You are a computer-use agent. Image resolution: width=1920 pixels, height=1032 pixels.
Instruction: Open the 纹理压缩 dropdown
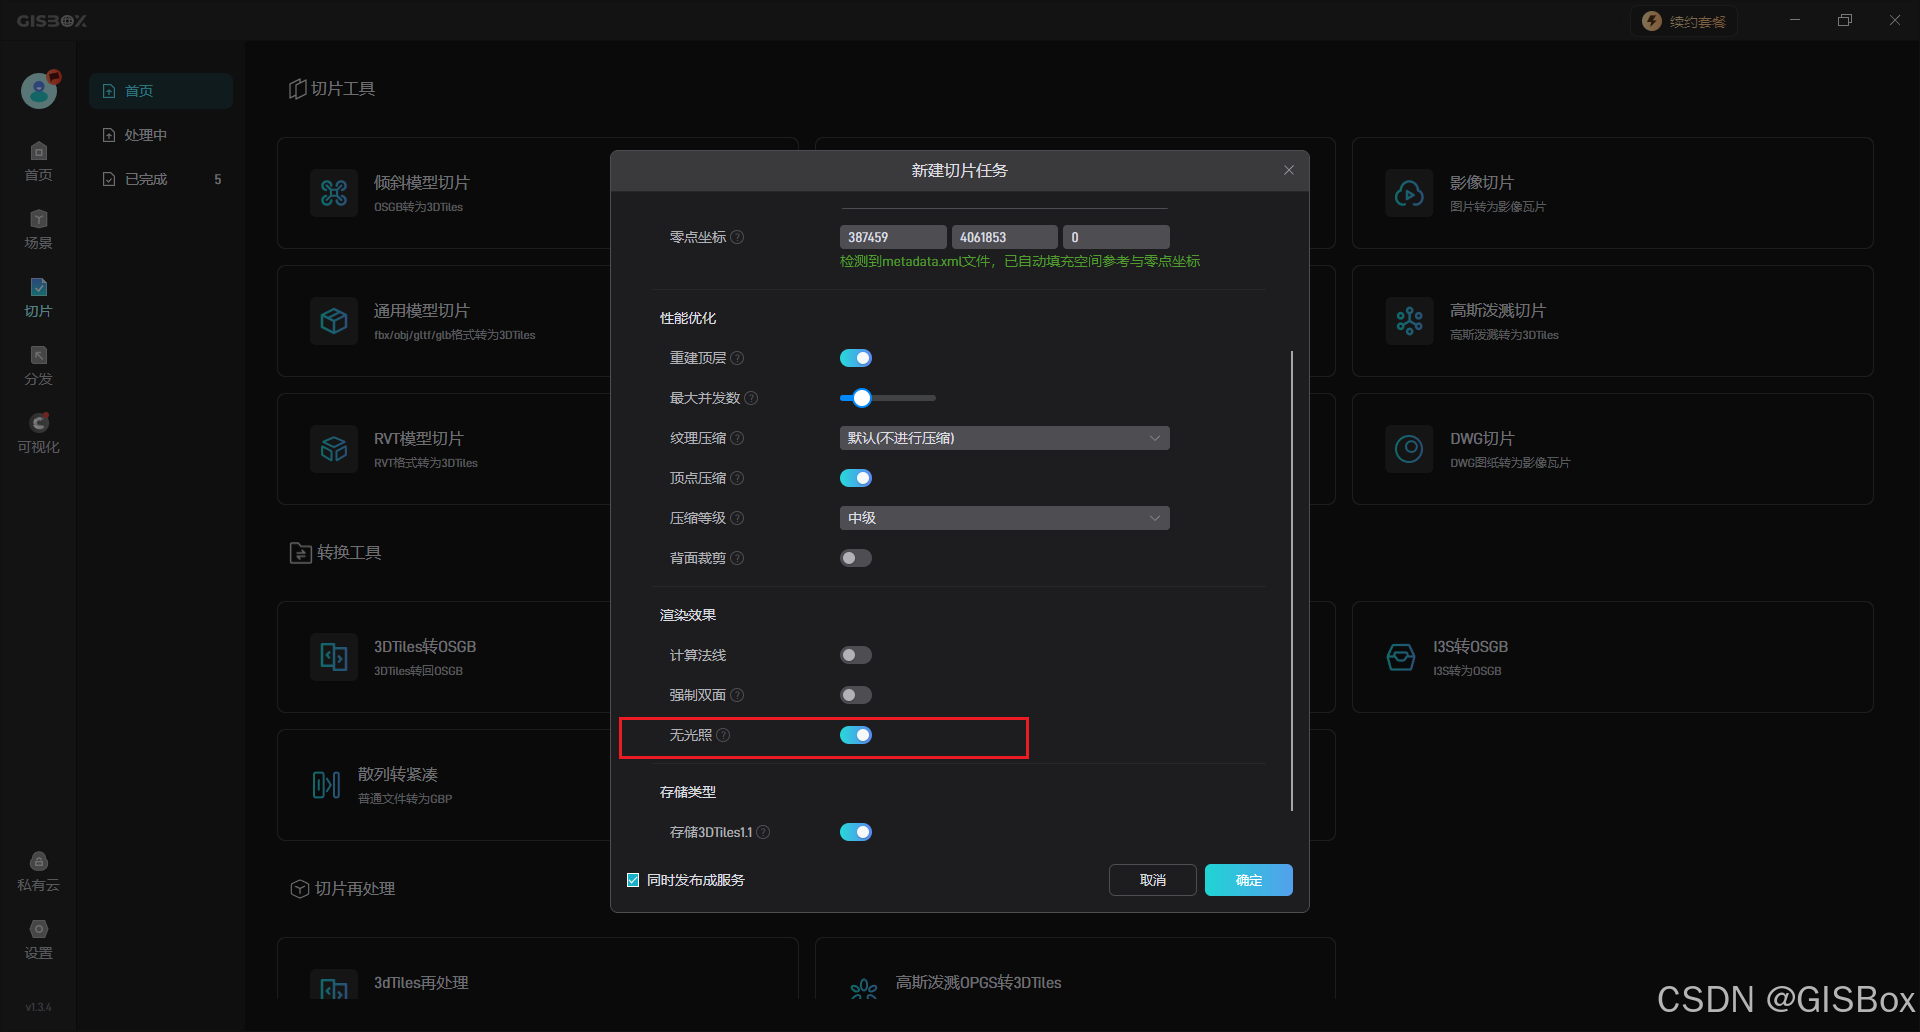1004,438
